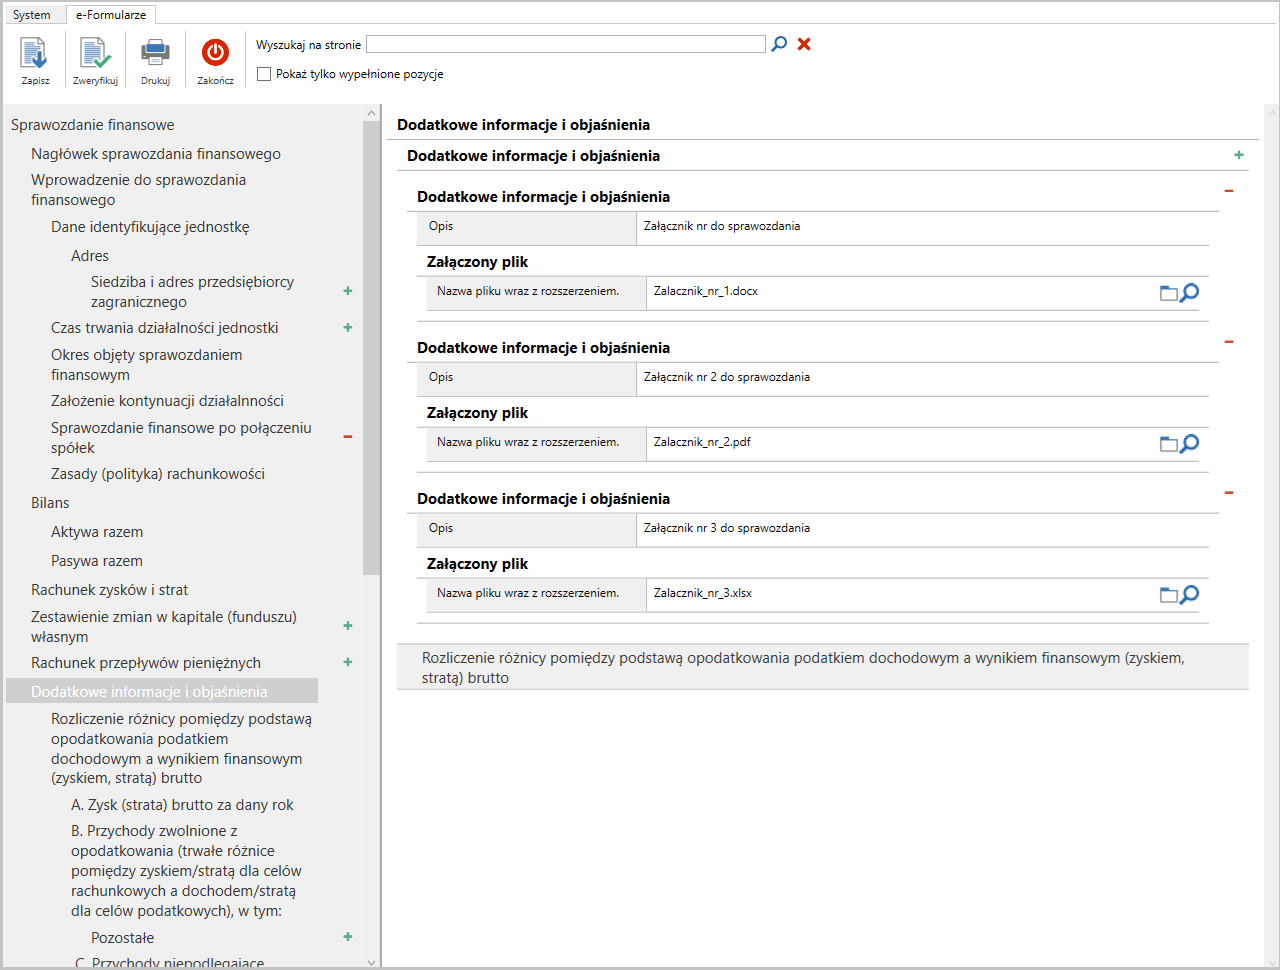The image size is (1280, 970).
Task: Switch to the System tab
Action: (34, 14)
